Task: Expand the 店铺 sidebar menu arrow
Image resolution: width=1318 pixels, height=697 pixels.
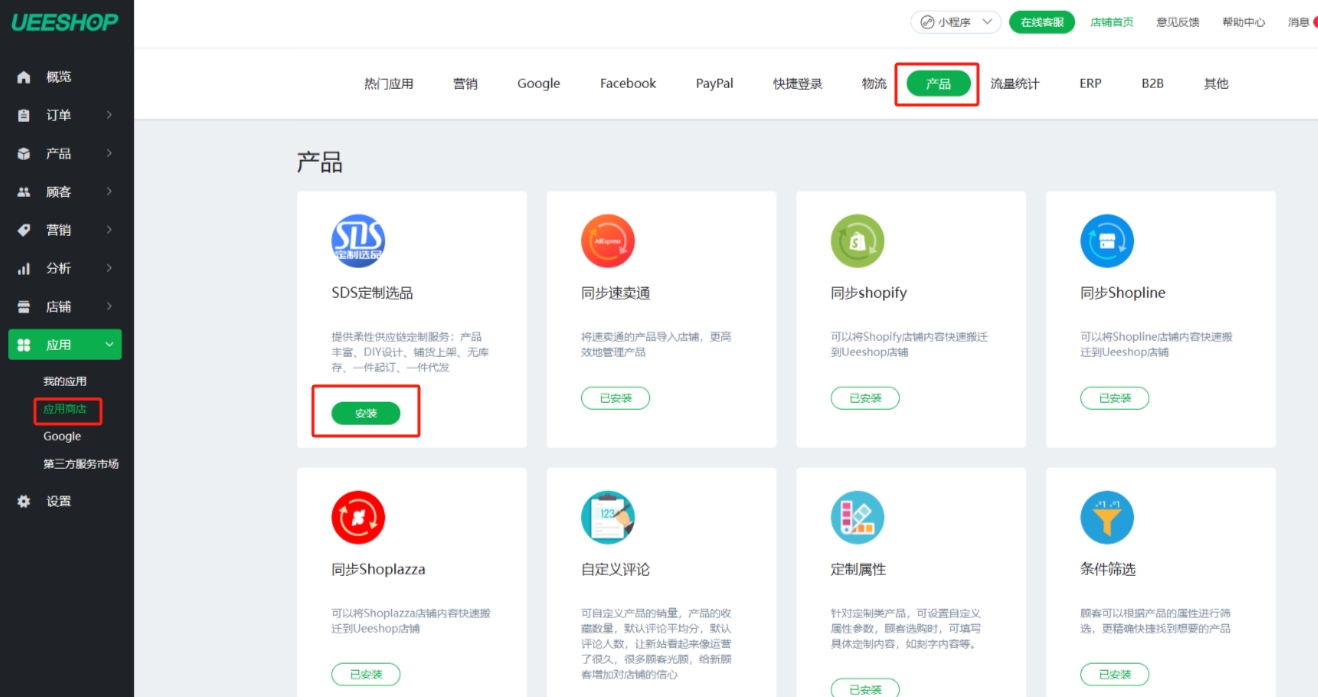Action: 109,306
